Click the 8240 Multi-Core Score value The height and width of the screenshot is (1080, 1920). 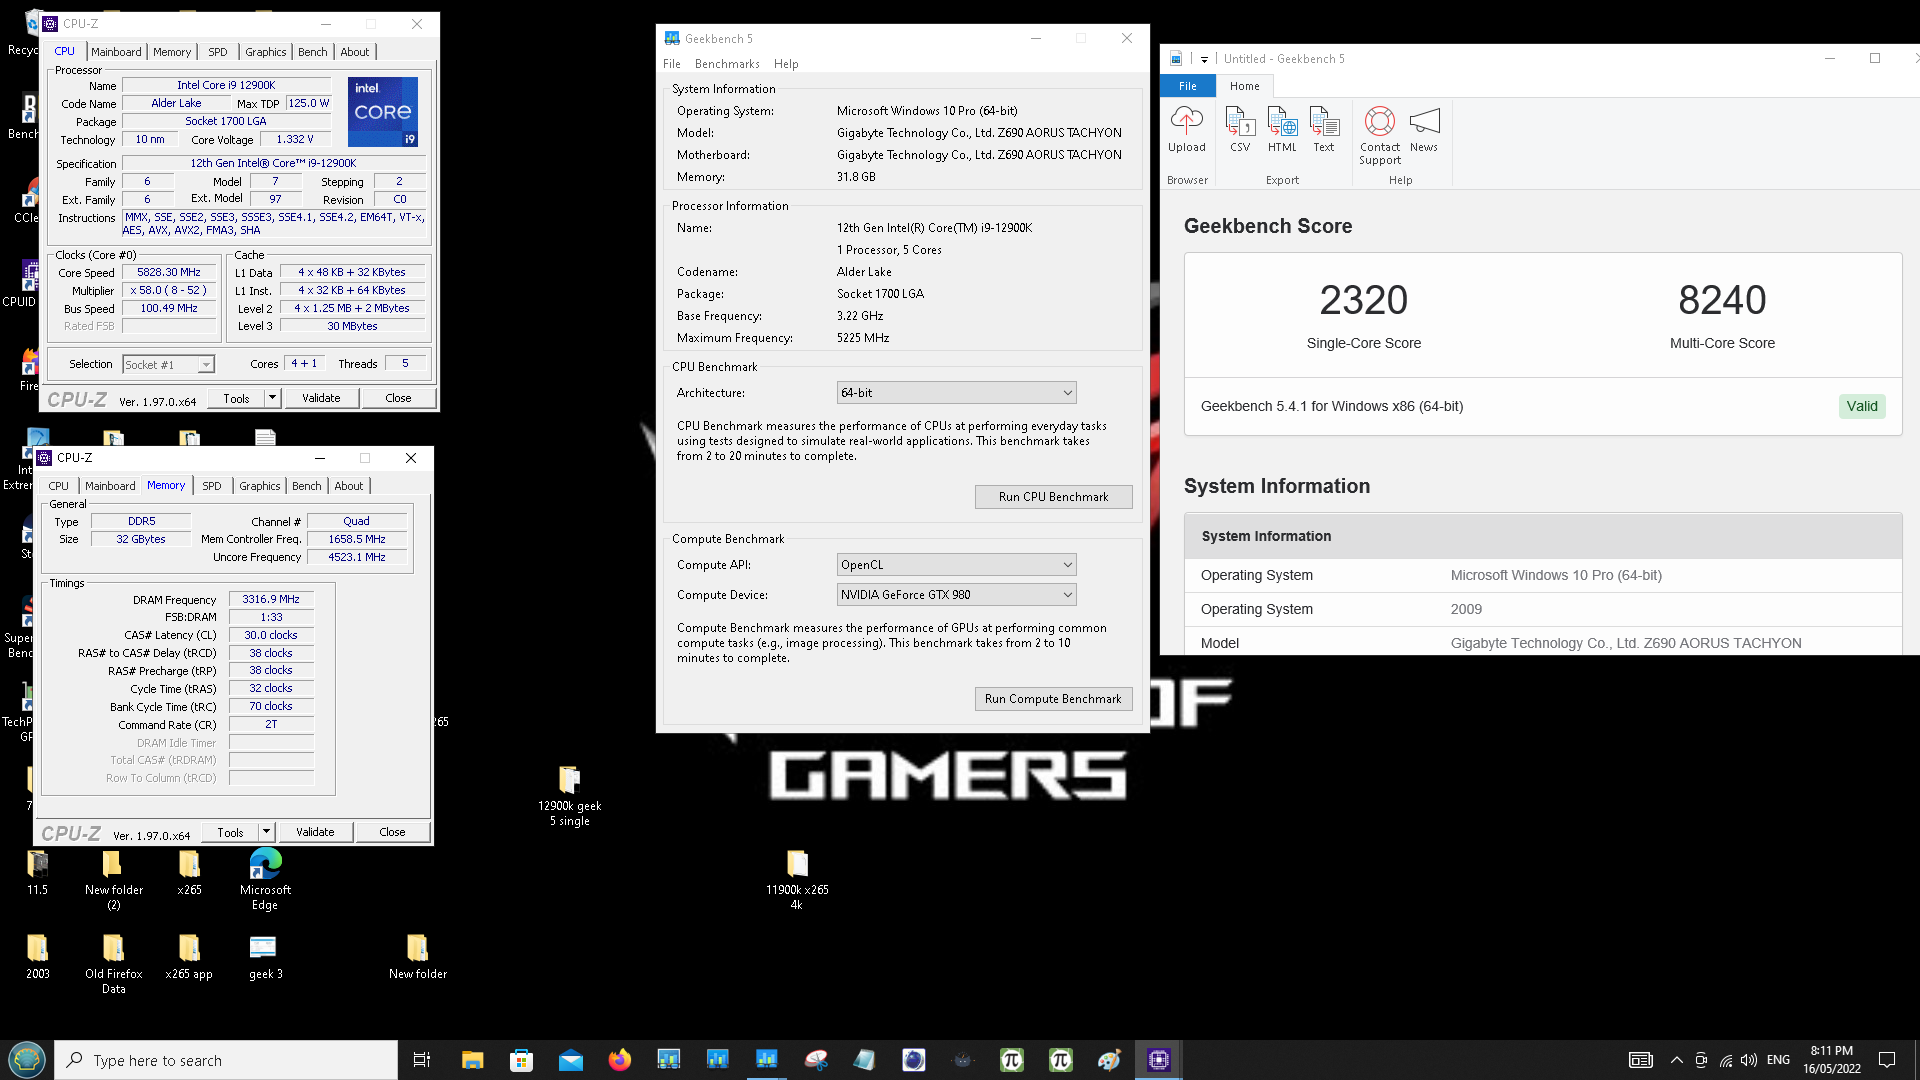[x=1723, y=300]
